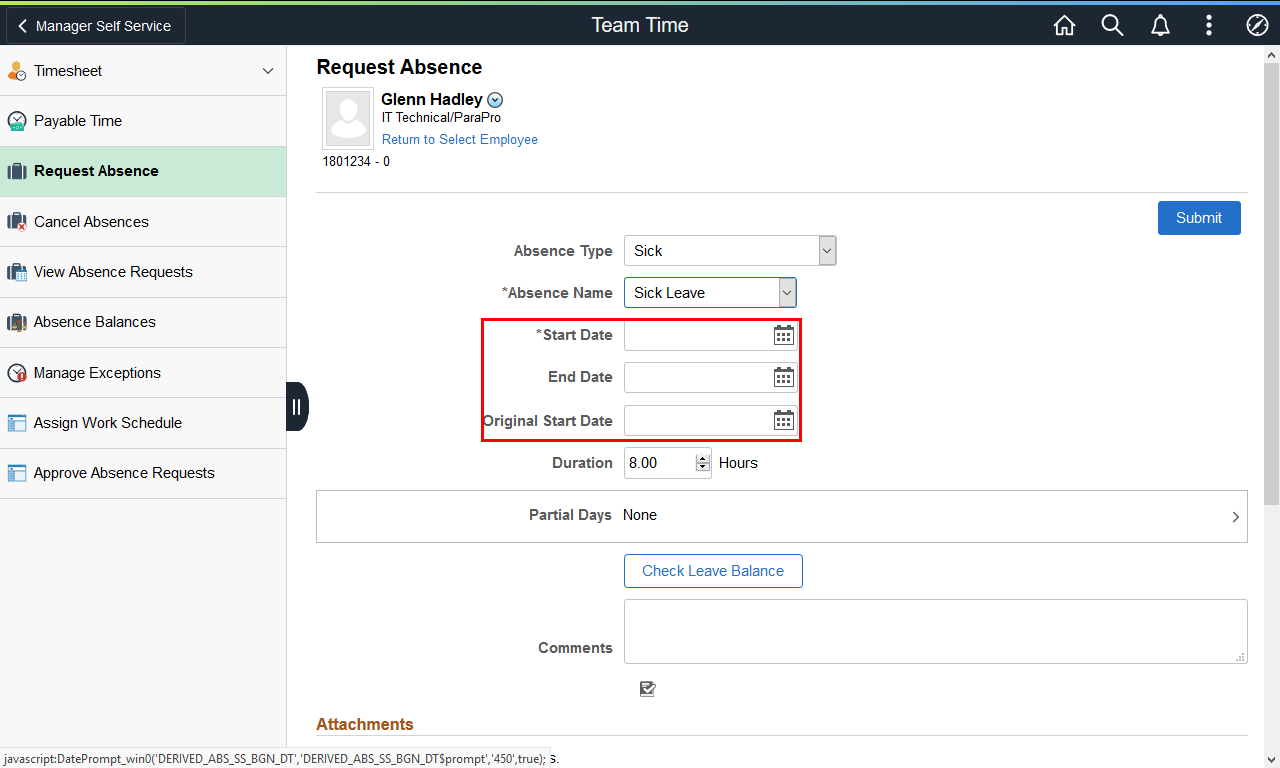This screenshot has width=1280, height=768.
Task: Click the Request Absence suitcase icon
Action: [17, 171]
